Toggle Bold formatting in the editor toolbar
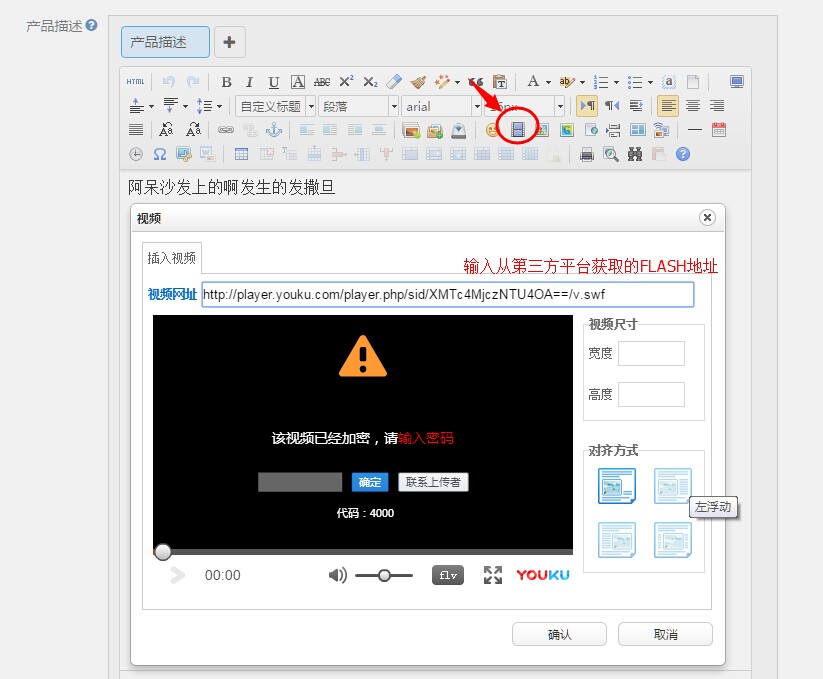Viewport: 823px width, 679px height. click(225, 82)
